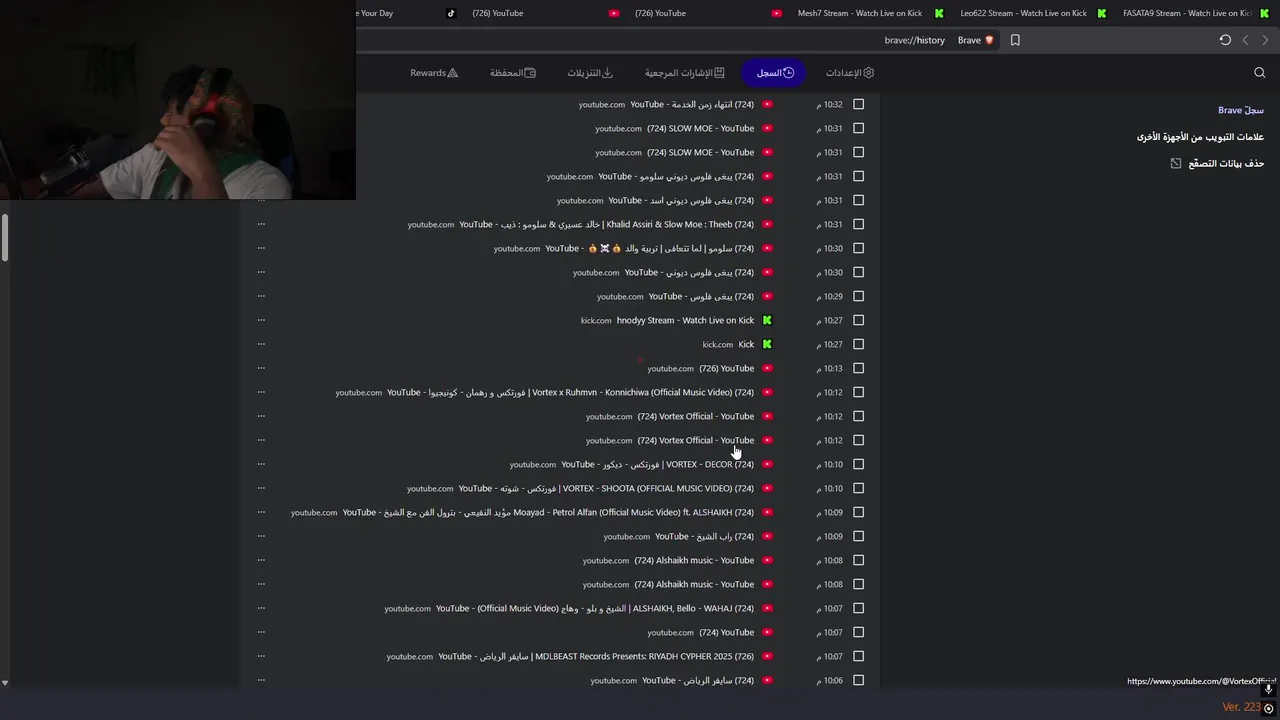Go back using the left chevron arrow

(1245, 40)
